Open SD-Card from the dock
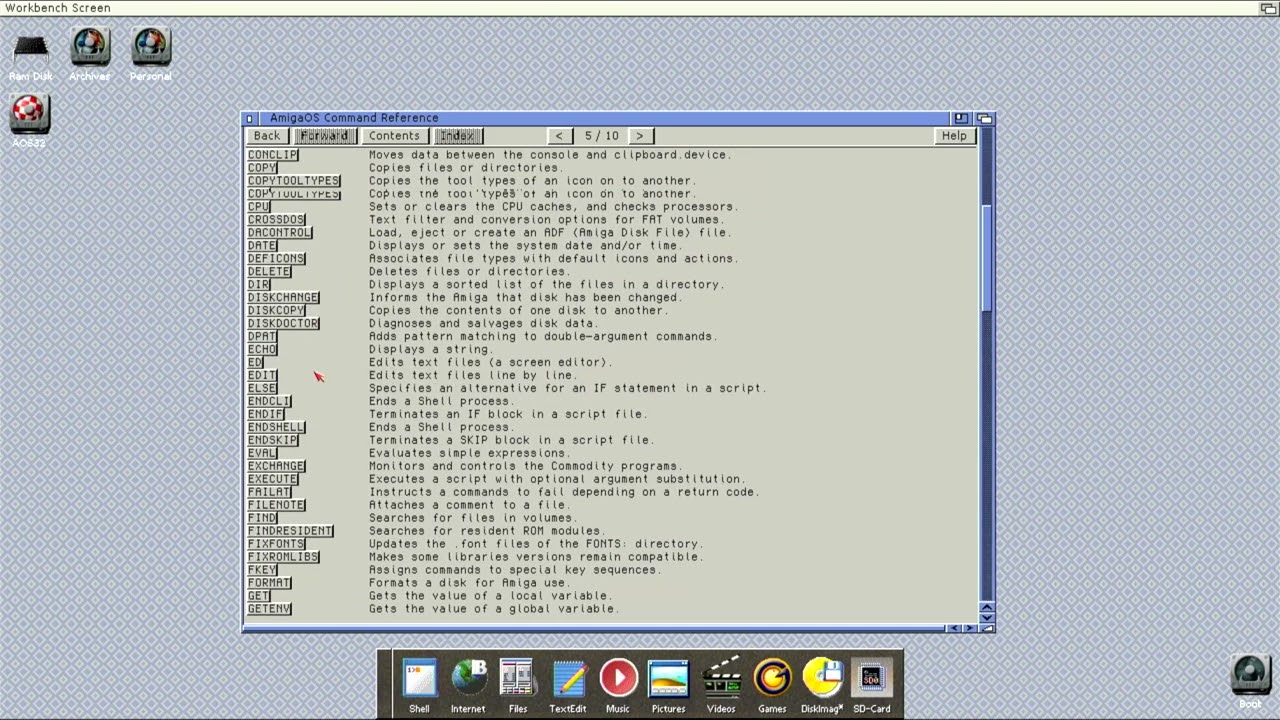 tap(871, 687)
